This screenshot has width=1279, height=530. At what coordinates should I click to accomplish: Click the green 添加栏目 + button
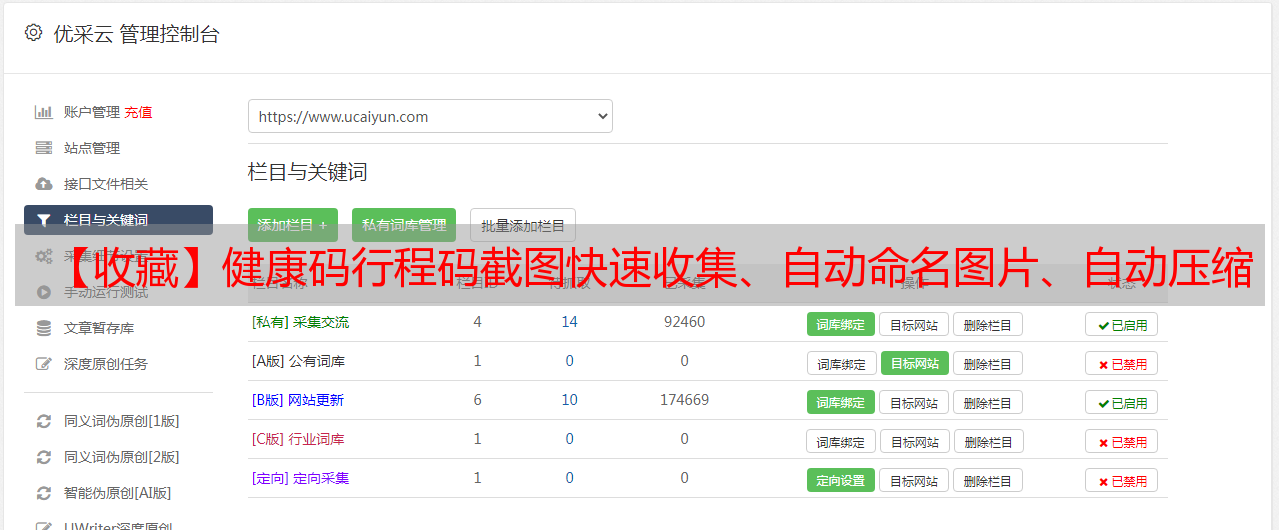(x=292, y=225)
